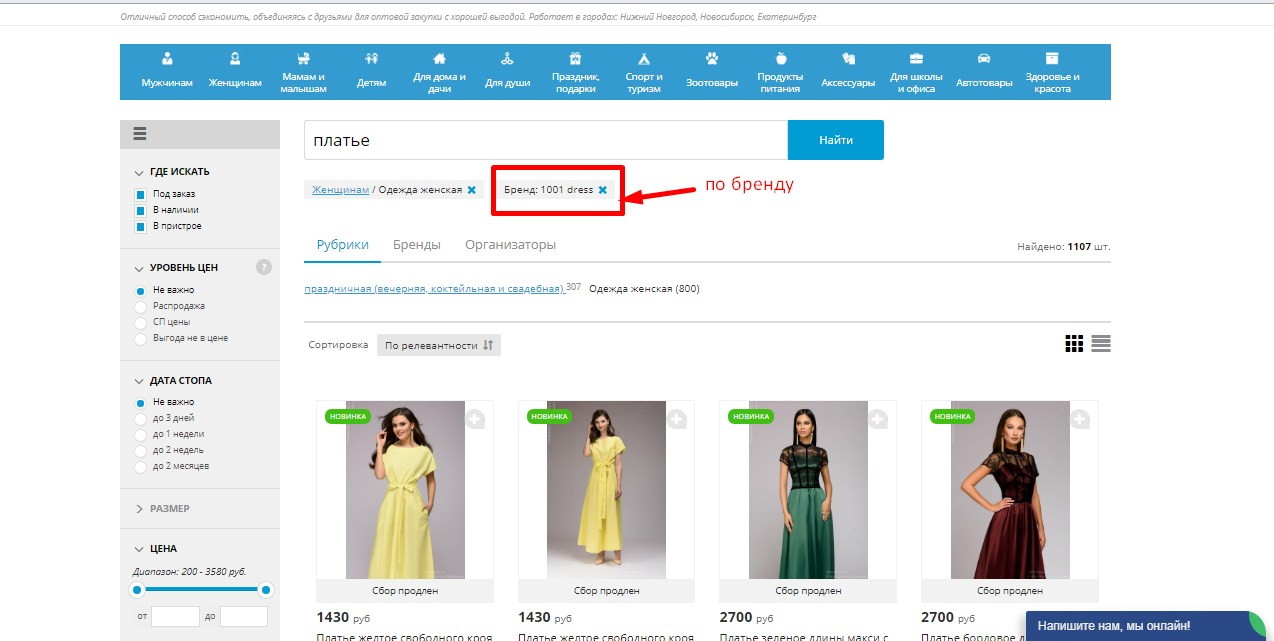Click the Найти search button

[836, 140]
